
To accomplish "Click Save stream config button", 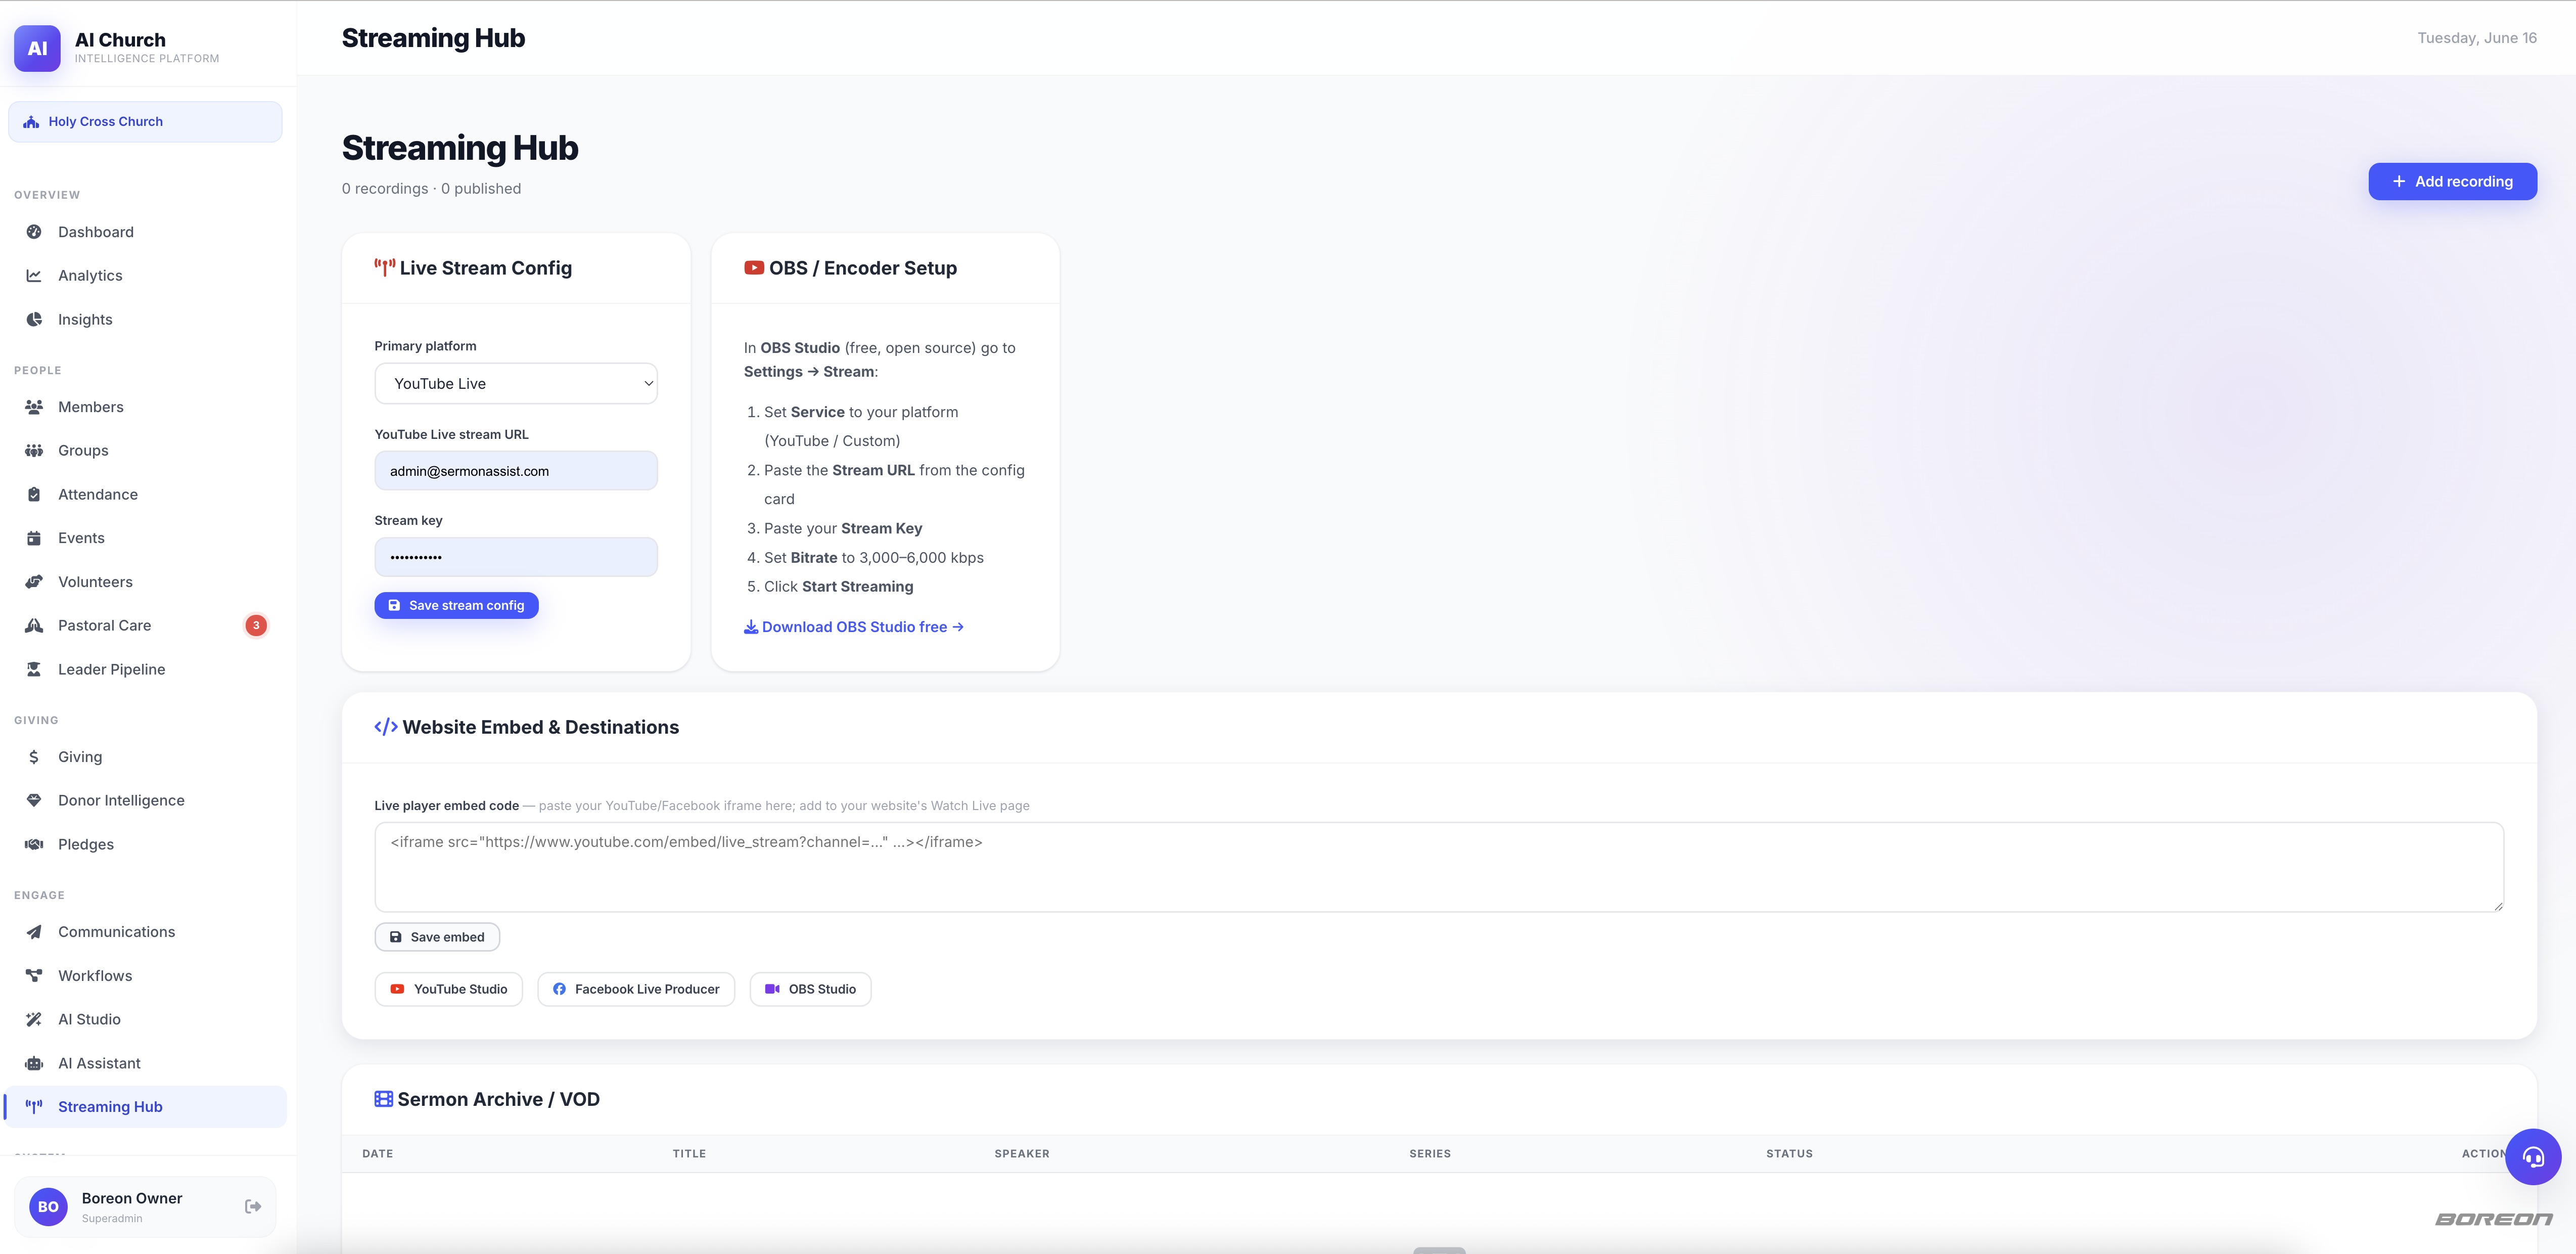I will [456, 605].
